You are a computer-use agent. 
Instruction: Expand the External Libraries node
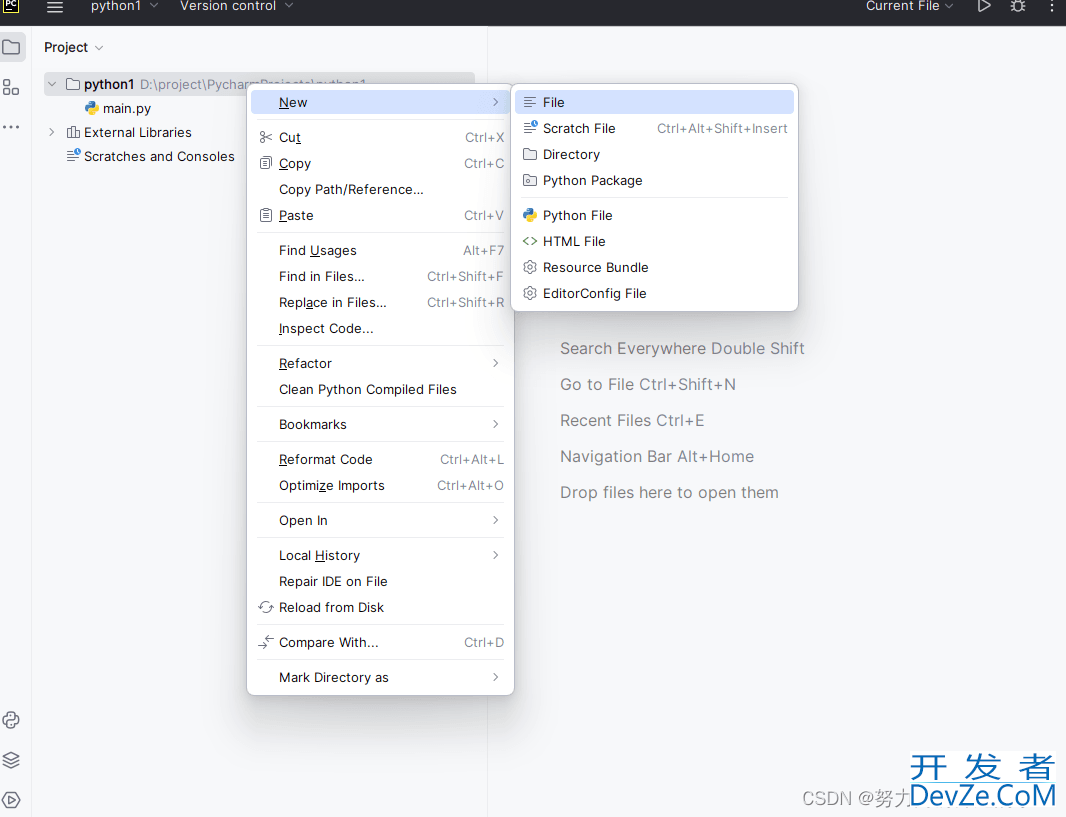click(52, 133)
